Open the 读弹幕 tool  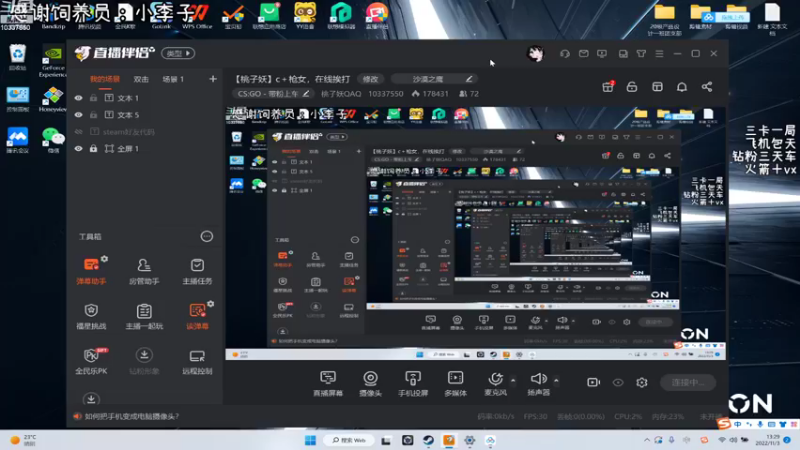(x=197, y=316)
